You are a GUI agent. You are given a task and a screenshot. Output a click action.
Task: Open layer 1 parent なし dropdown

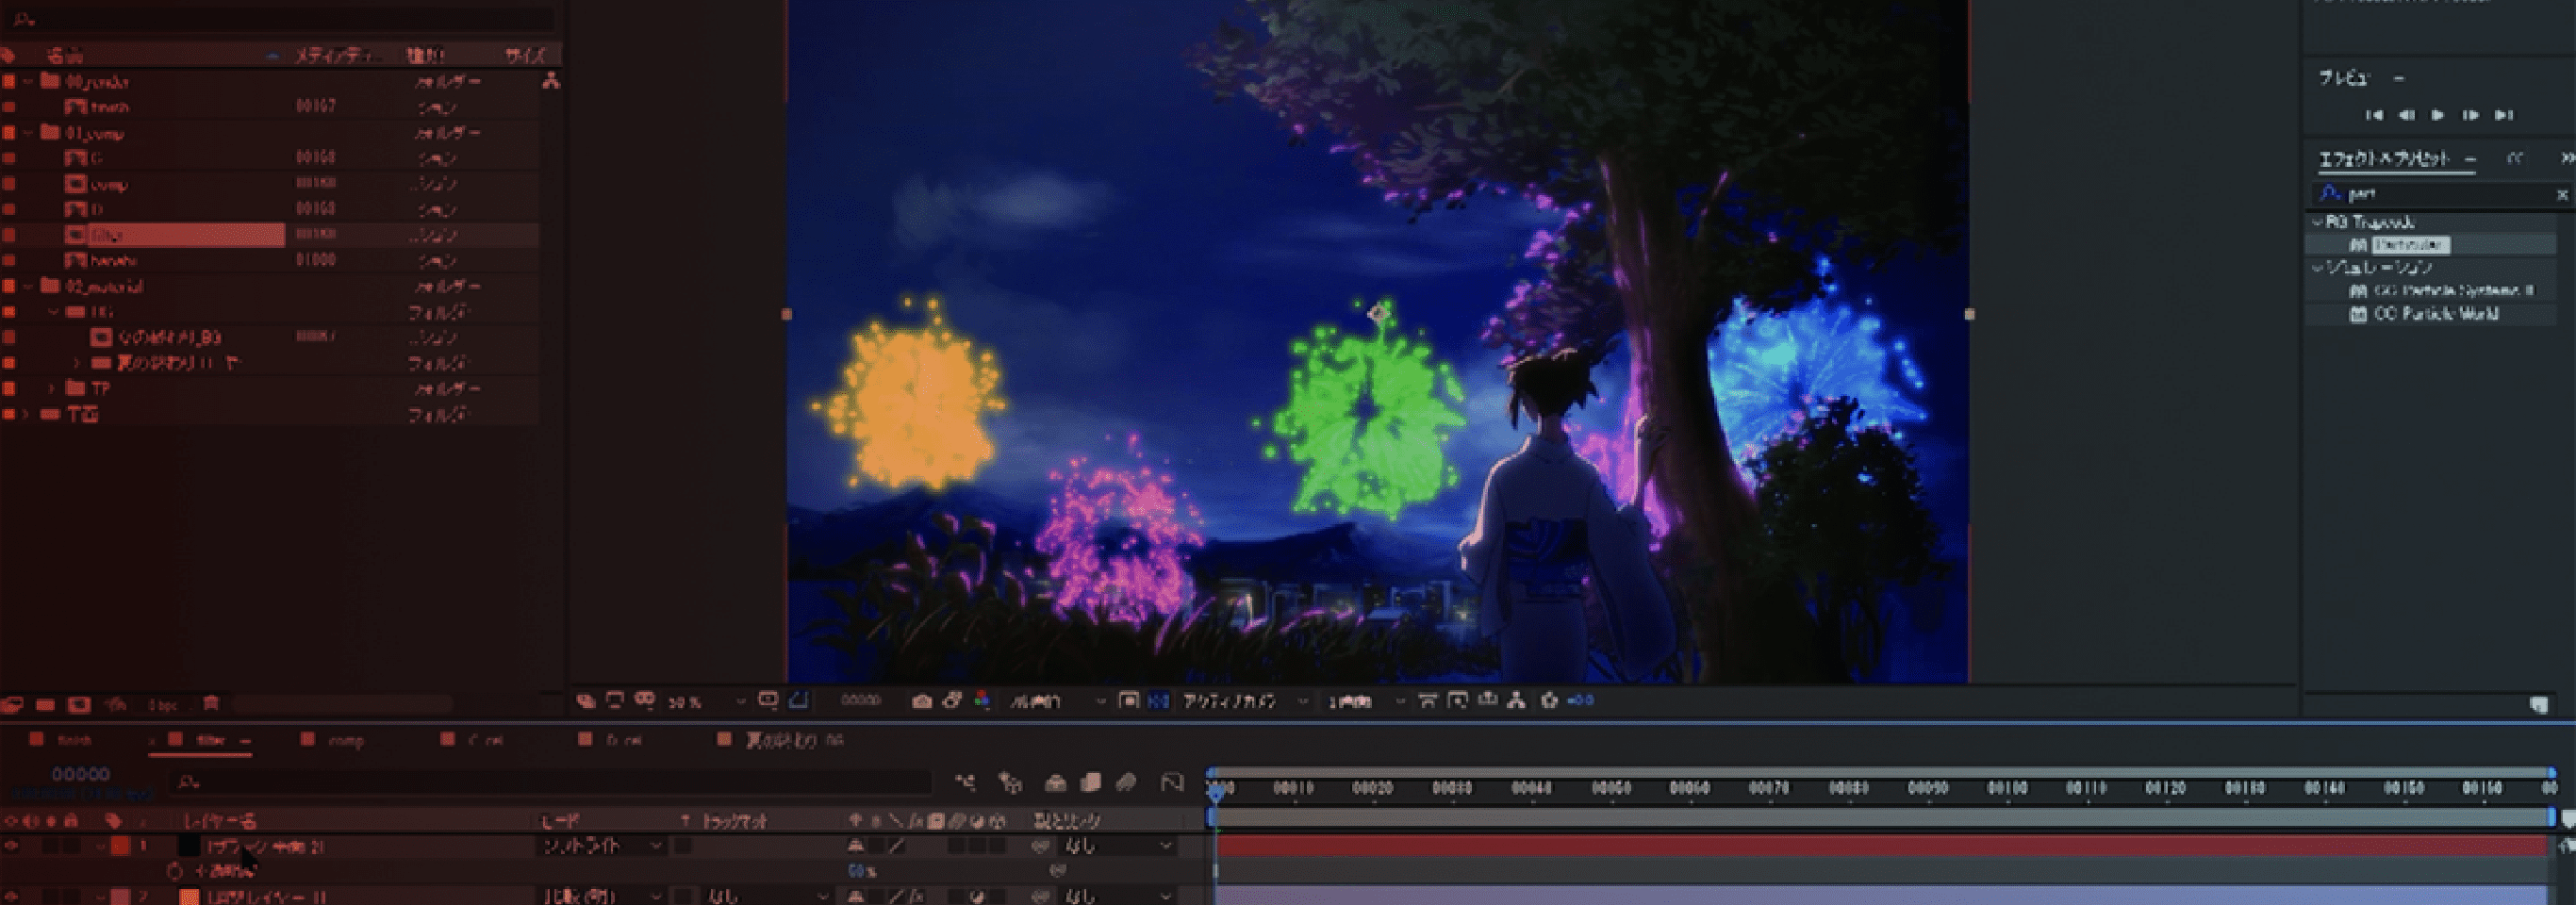[1118, 846]
